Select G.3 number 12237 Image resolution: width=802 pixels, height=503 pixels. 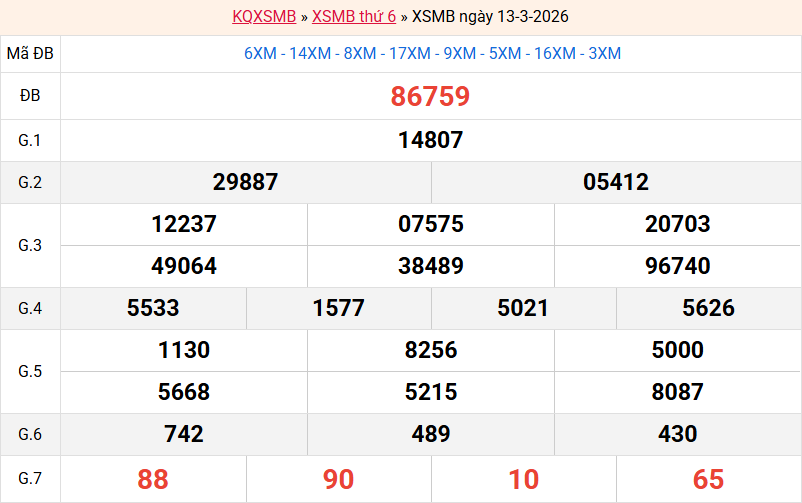coord(184,224)
